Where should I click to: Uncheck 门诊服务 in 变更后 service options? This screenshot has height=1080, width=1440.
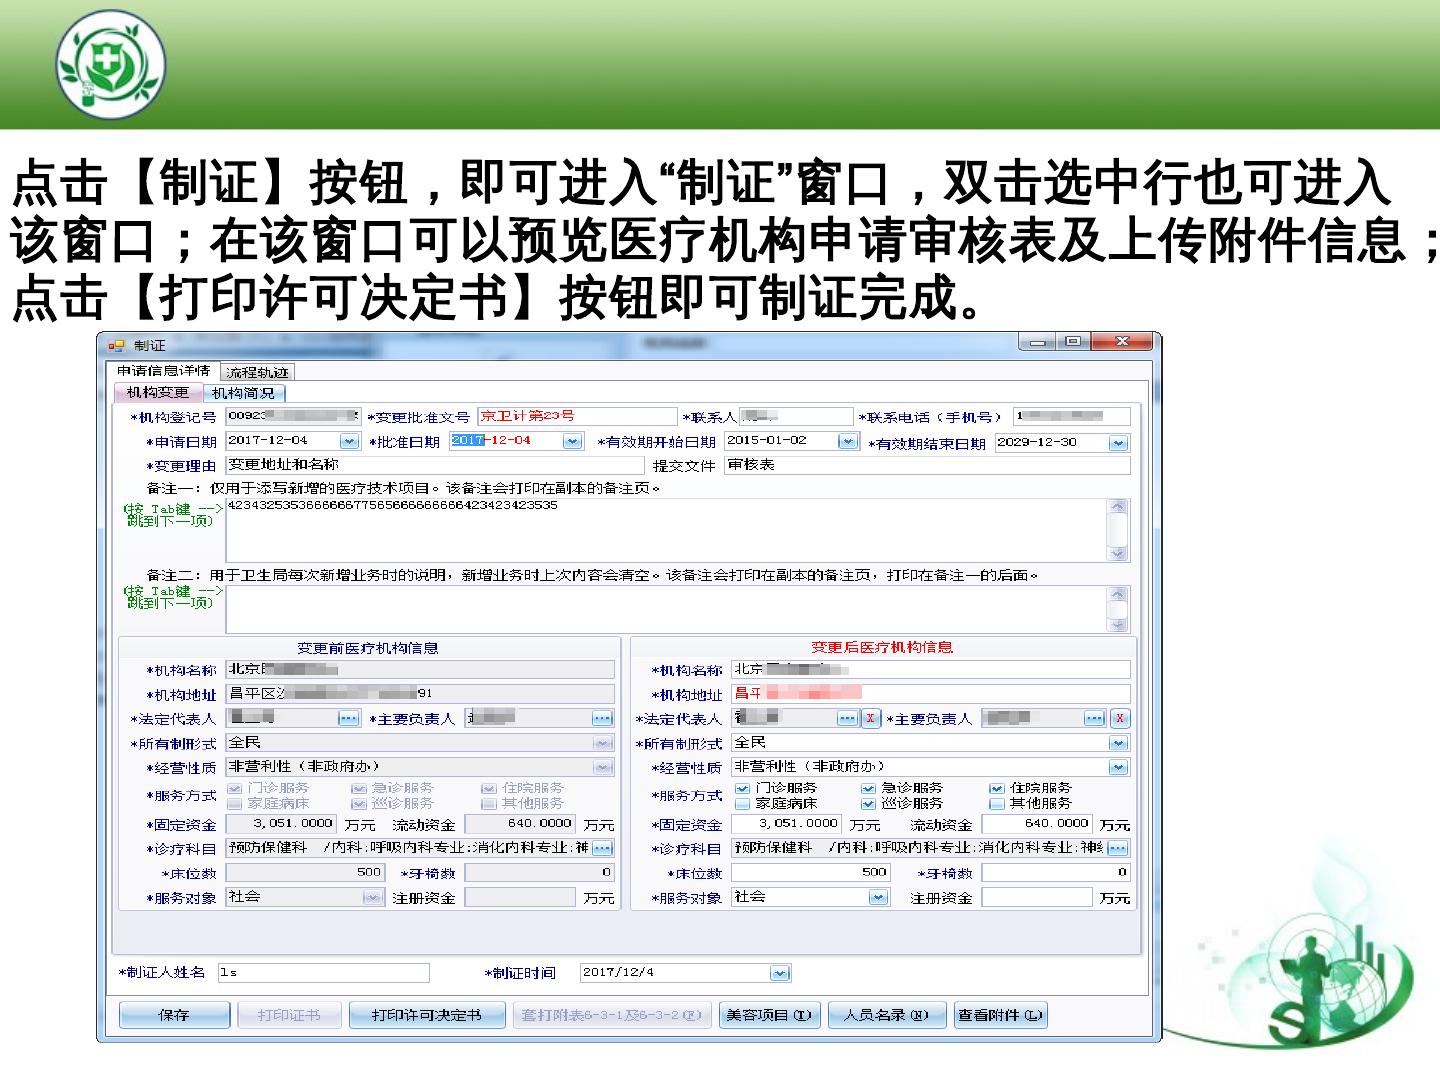pos(742,789)
